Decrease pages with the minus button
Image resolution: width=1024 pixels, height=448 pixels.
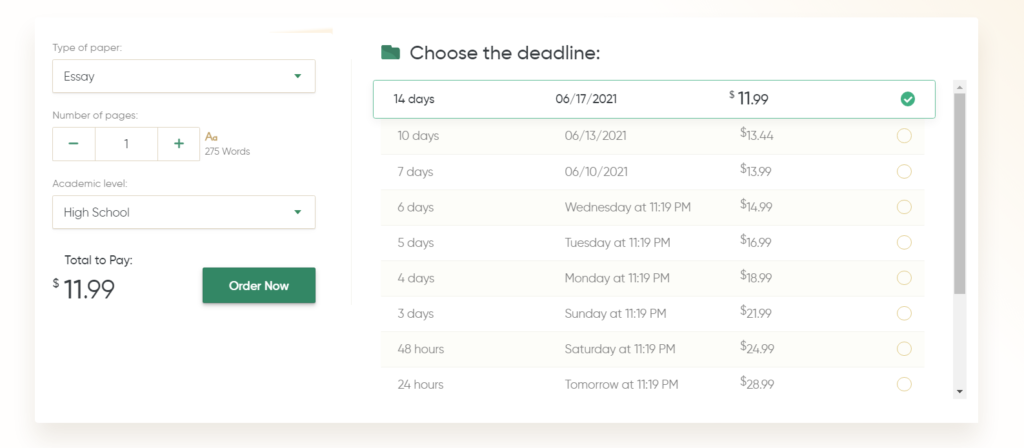pos(73,144)
